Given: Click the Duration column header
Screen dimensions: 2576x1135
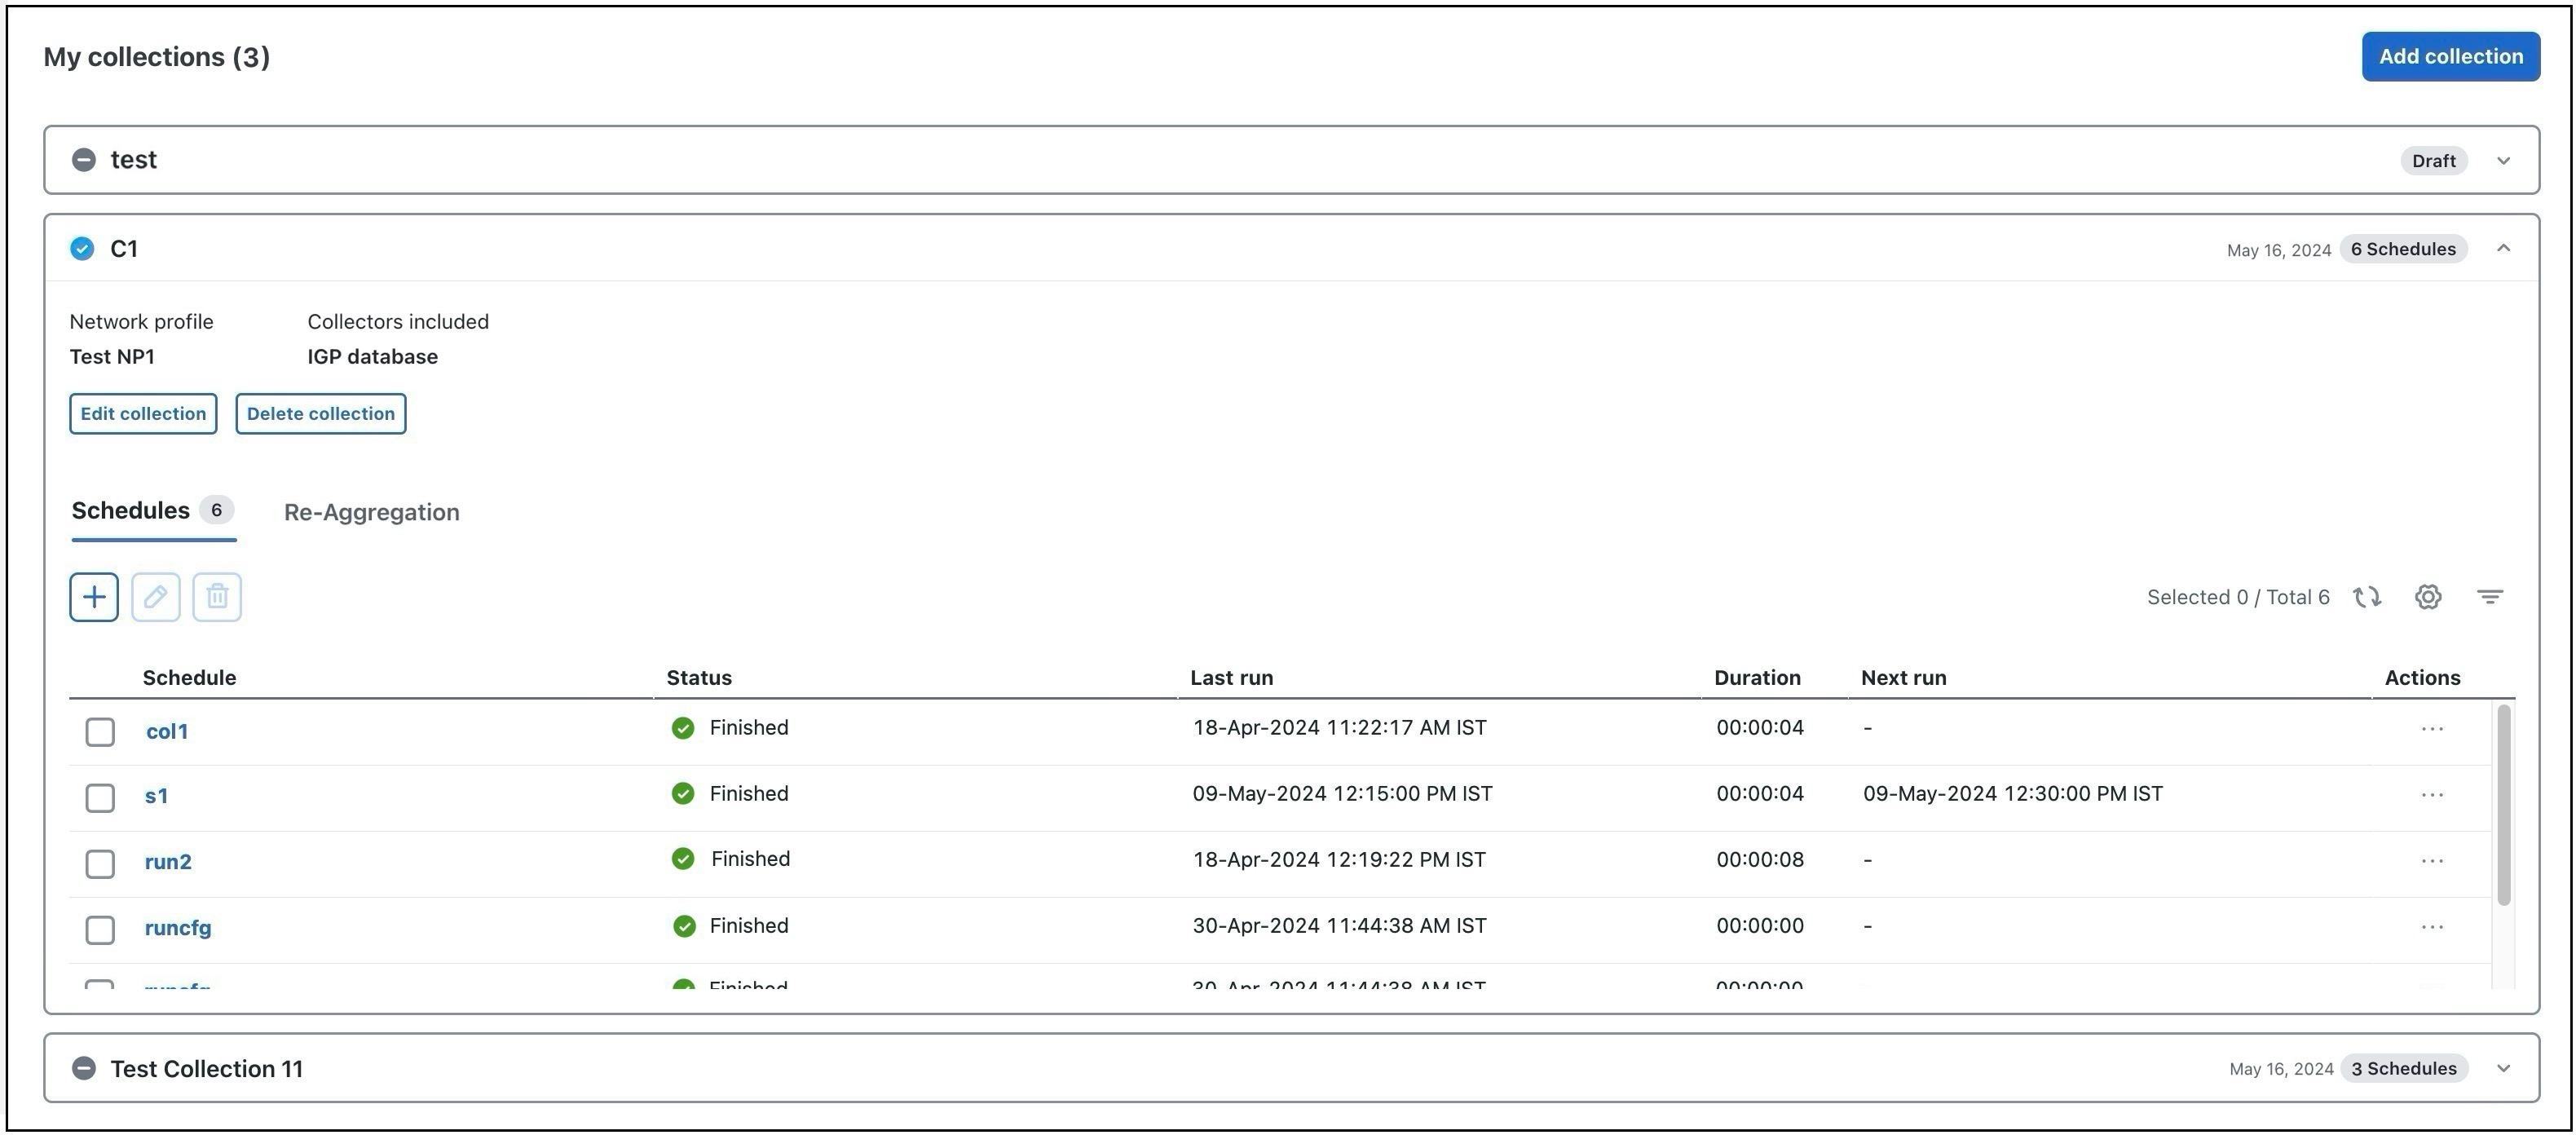Looking at the screenshot, I should [1757, 678].
